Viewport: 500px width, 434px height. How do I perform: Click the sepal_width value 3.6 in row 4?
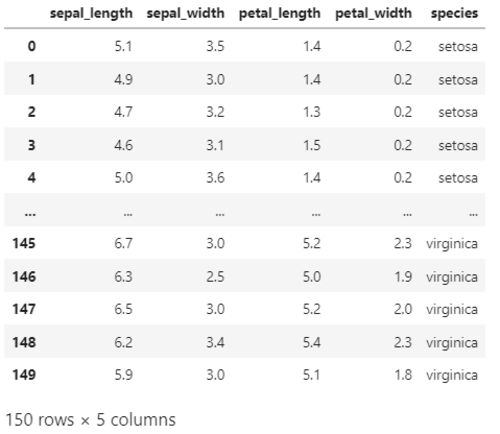point(215,177)
